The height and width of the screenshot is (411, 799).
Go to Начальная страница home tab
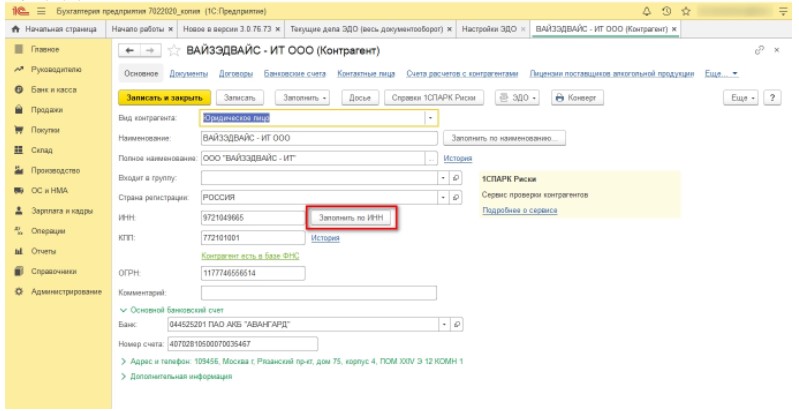point(54,29)
